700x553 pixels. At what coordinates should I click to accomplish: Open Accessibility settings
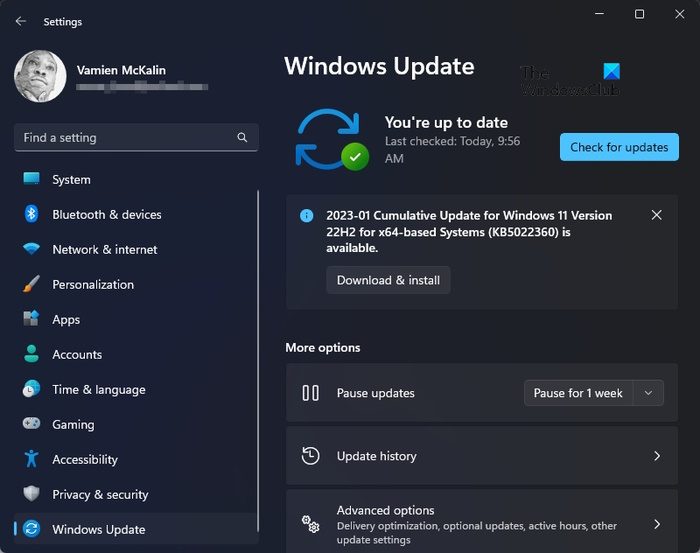click(135, 459)
